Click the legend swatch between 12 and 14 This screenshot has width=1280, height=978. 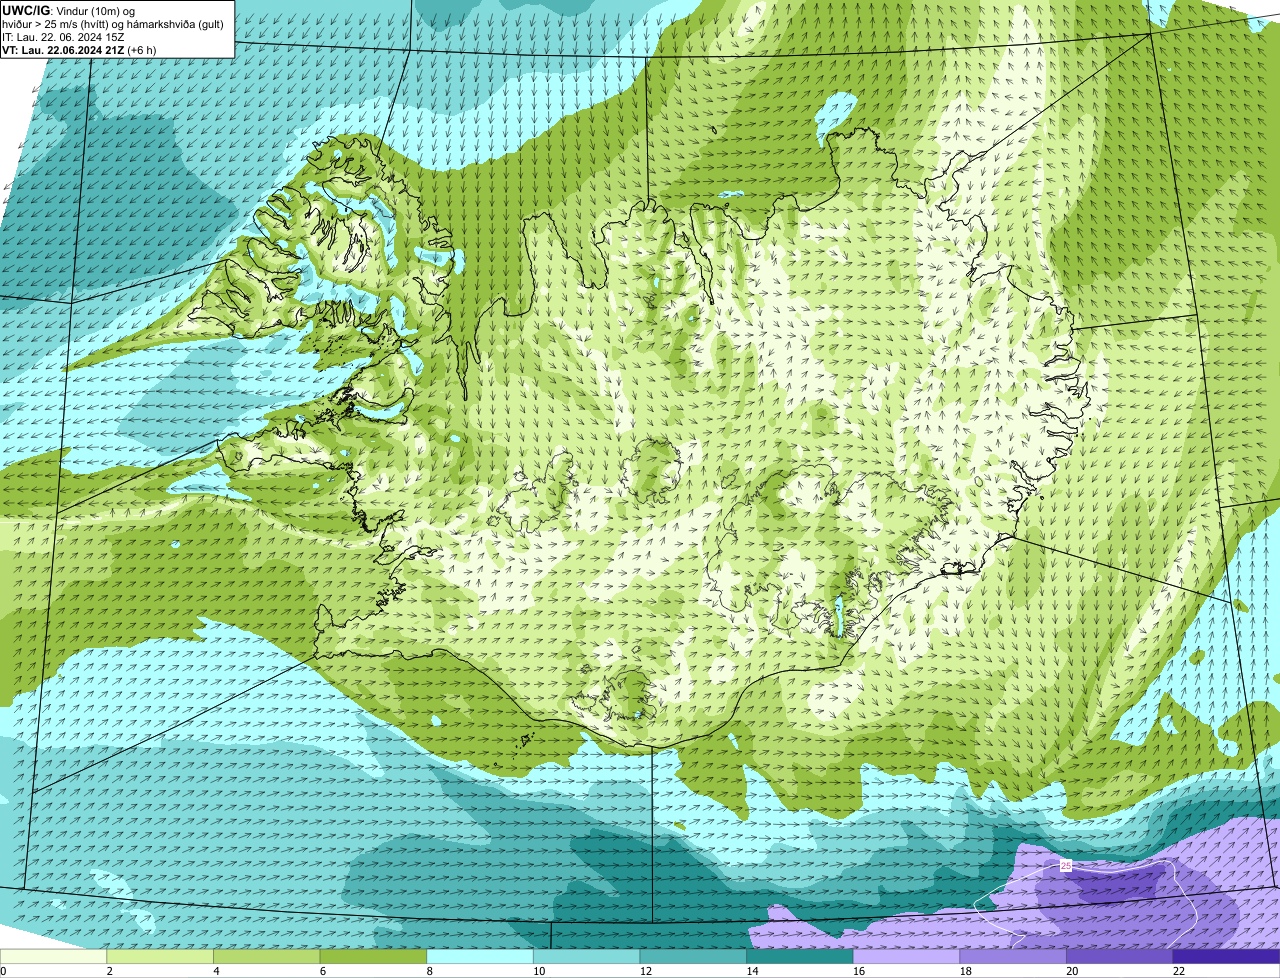tap(693, 956)
